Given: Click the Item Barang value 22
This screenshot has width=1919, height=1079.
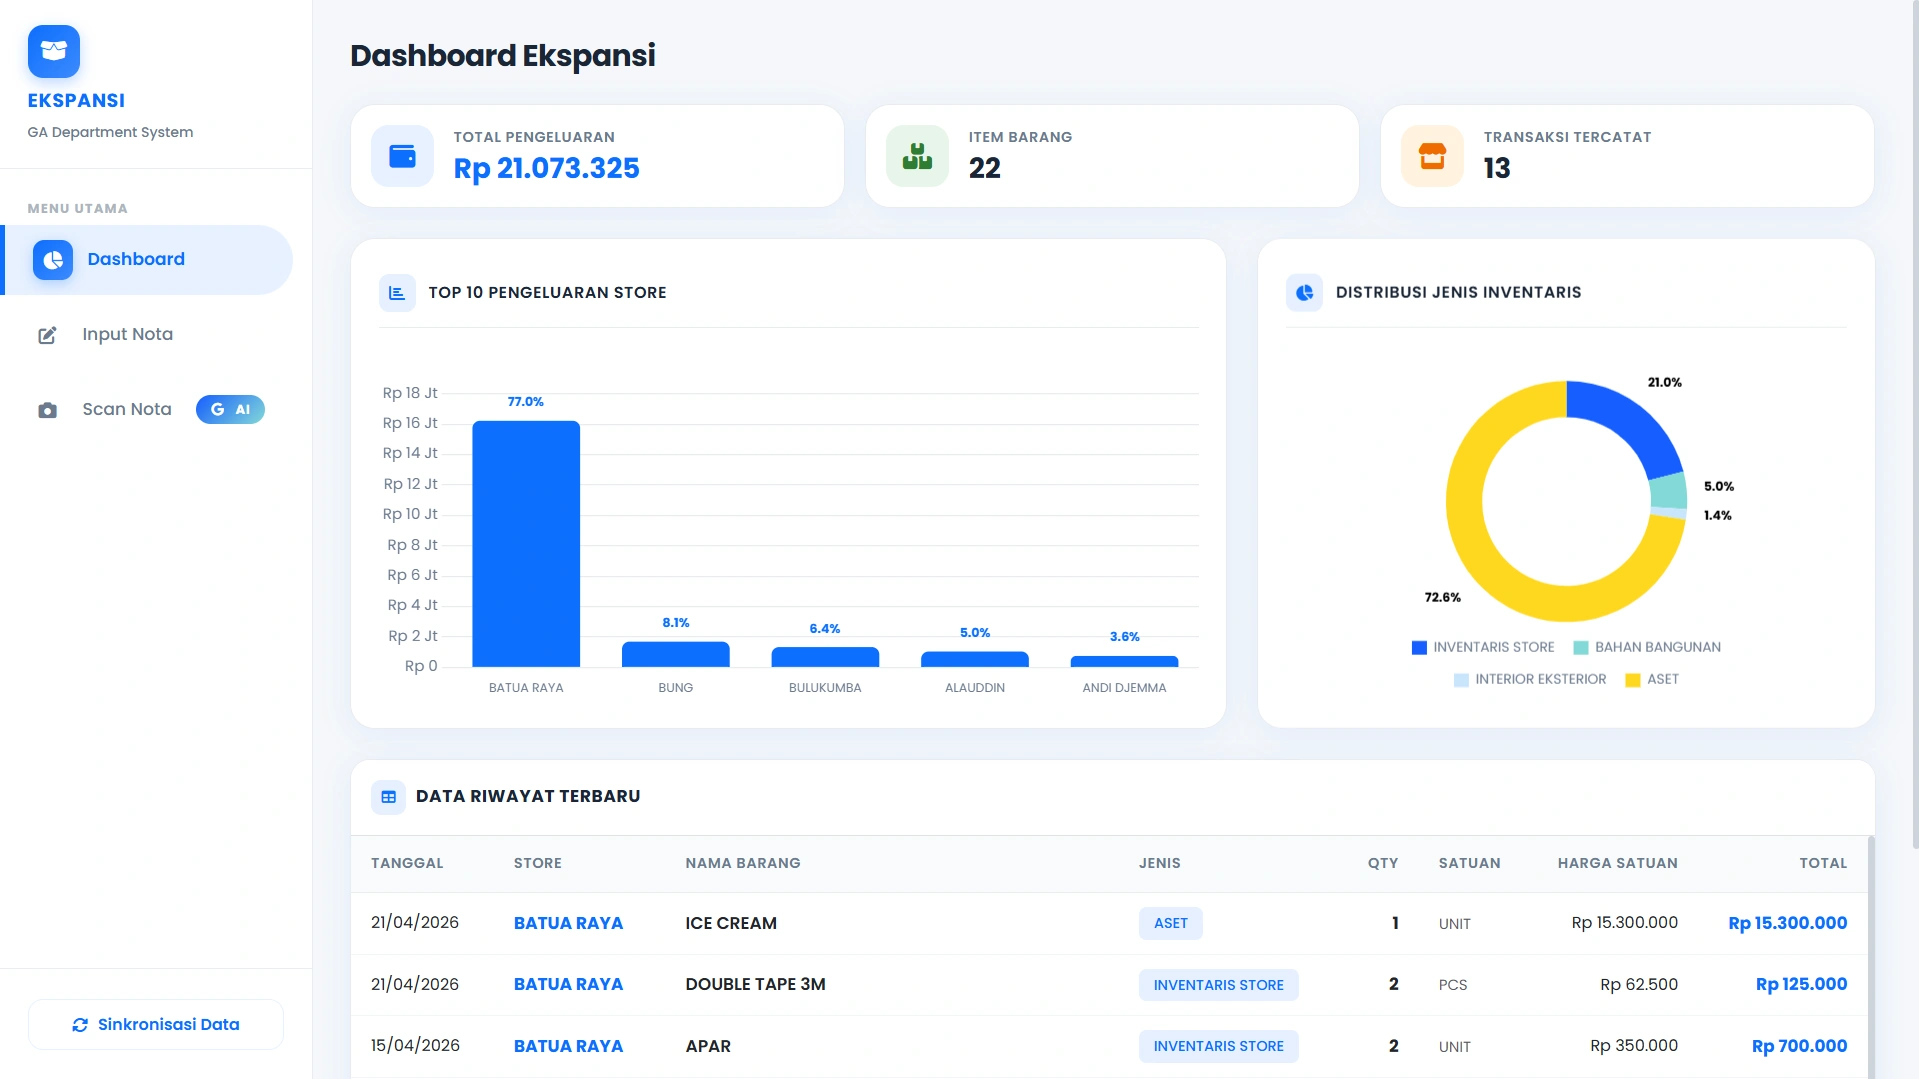Looking at the screenshot, I should point(985,168).
